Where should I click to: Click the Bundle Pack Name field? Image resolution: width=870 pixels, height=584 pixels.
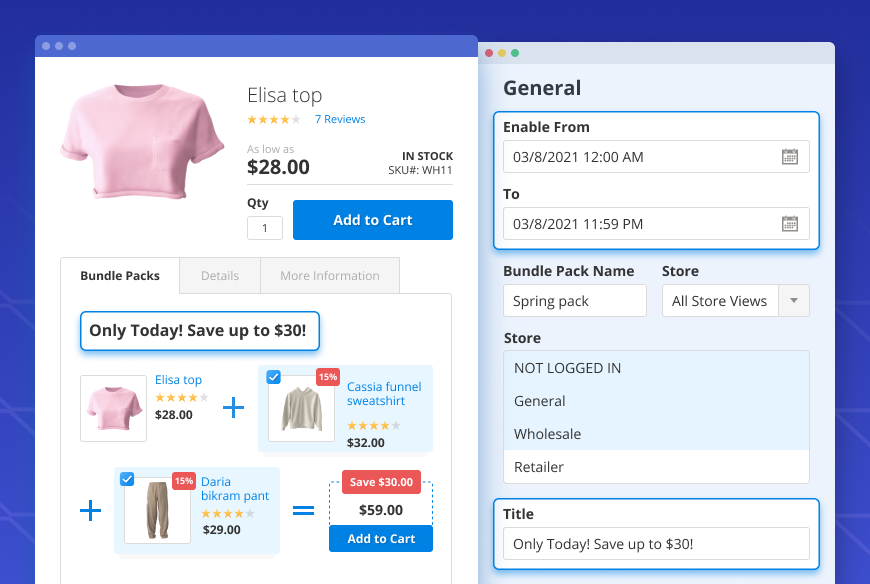point(574,301)
